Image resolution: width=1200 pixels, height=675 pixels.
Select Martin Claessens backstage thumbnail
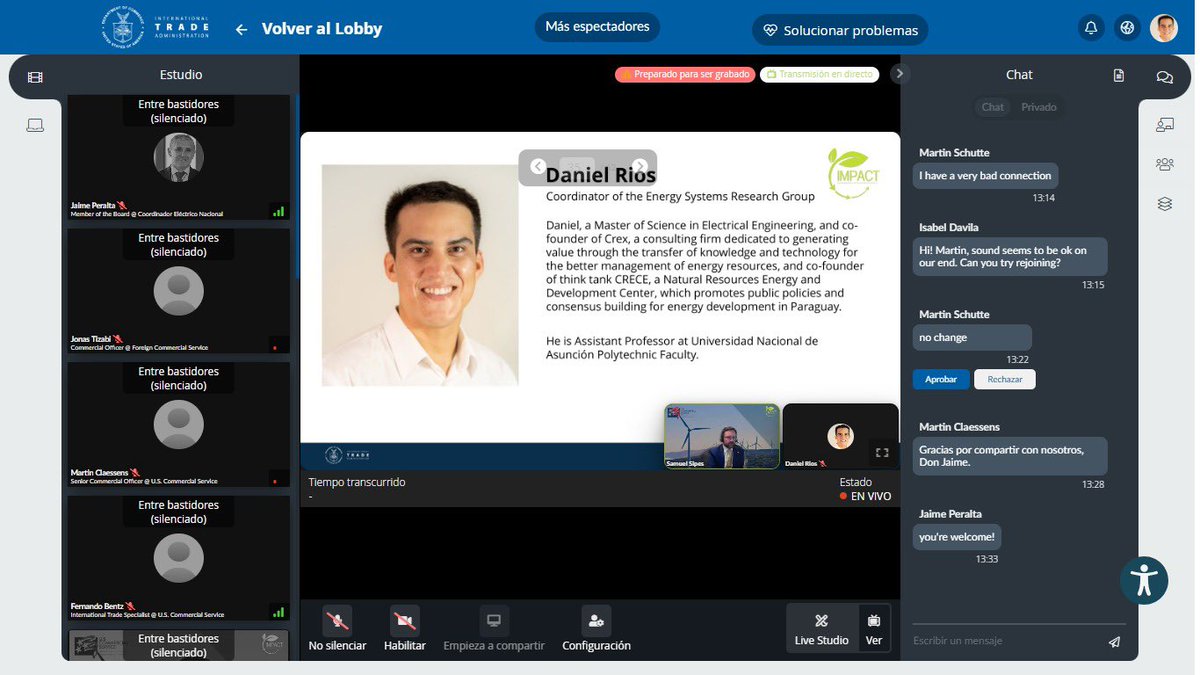click(x=179, y=425)
